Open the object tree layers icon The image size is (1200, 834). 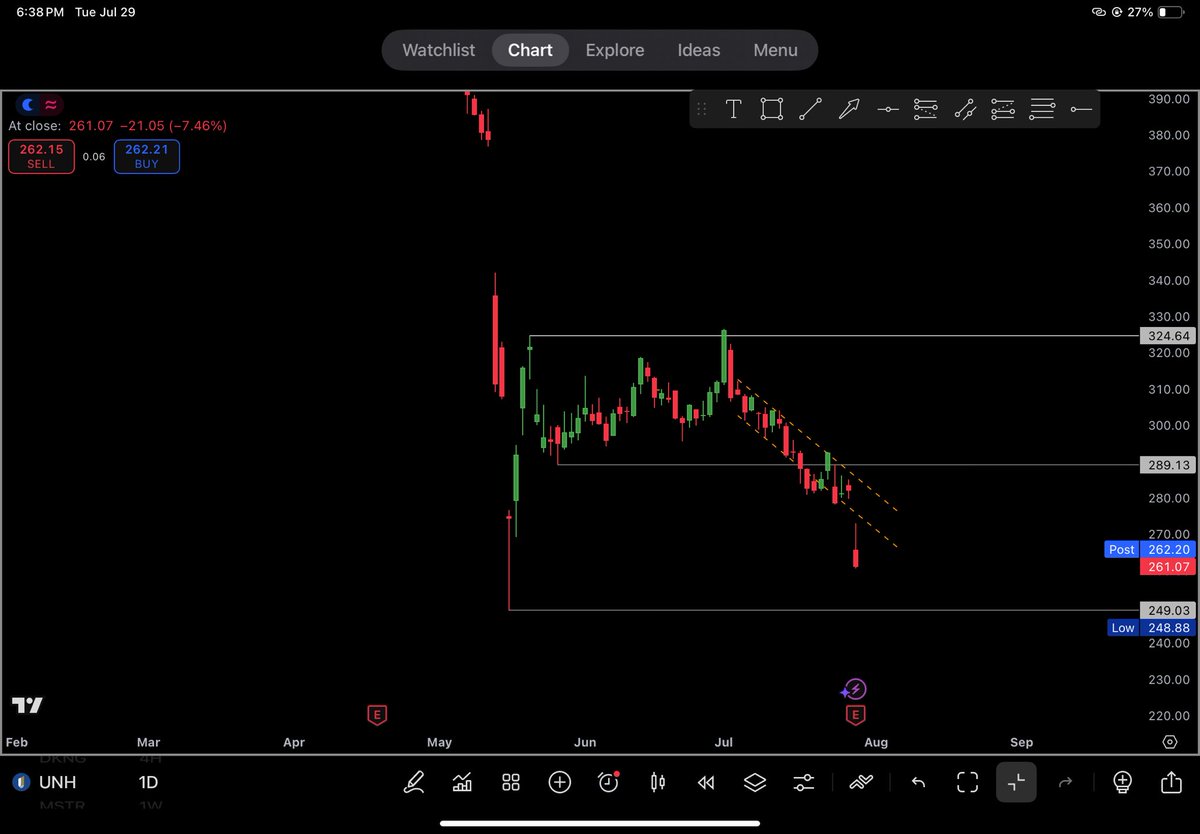[x=755, y=782]
